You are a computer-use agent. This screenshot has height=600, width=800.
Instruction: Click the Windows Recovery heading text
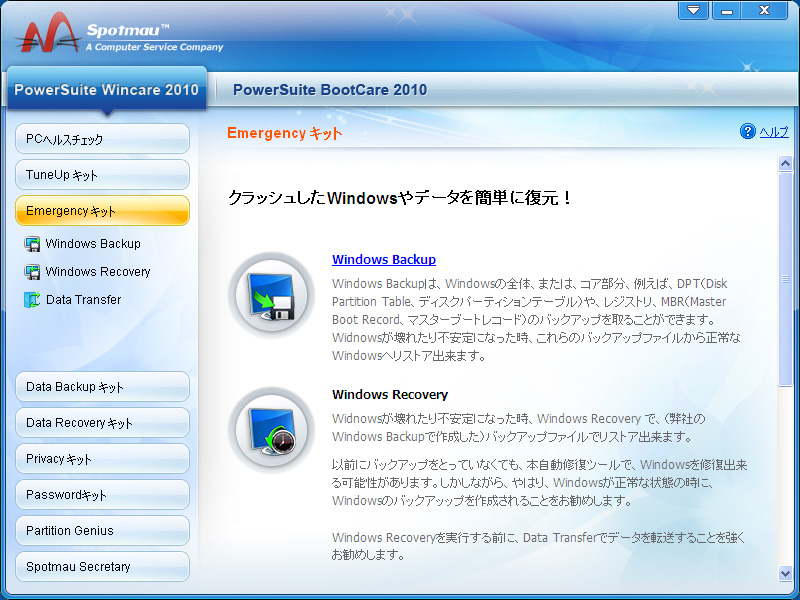[390, 394]
